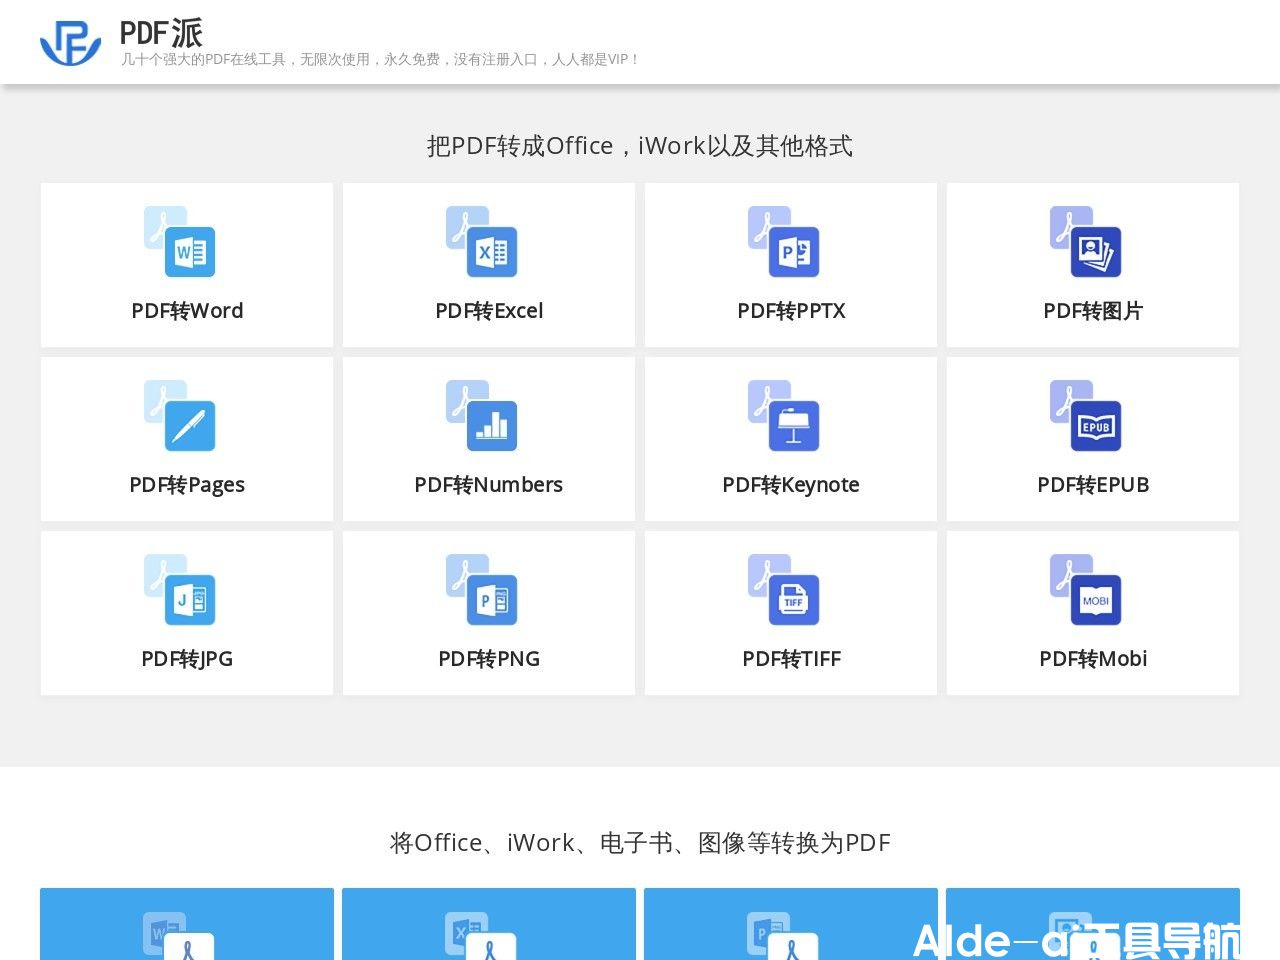Click the PDF转Numbers chart icon

click(482, 415)
